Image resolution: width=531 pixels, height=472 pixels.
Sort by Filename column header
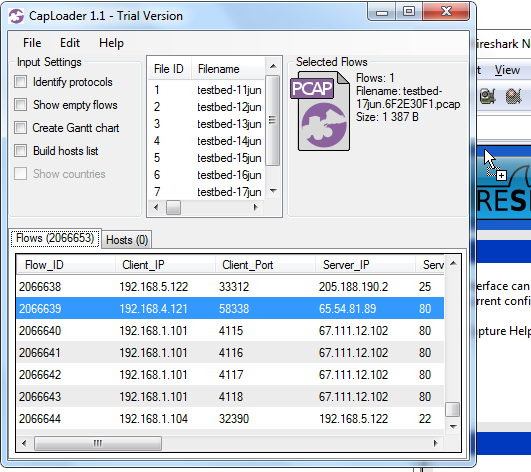pos(228,69)
